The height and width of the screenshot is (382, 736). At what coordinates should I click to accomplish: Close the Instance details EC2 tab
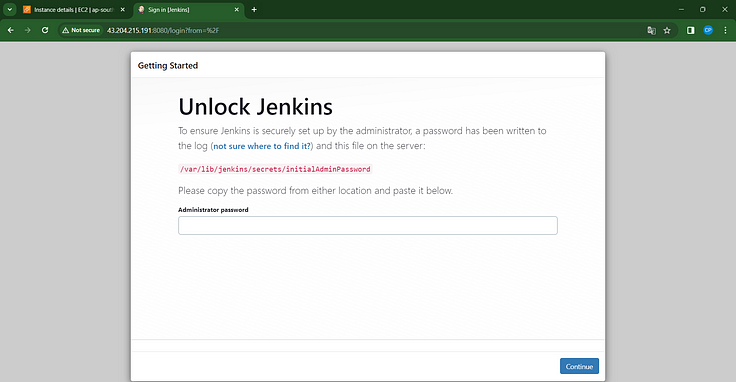123,9
